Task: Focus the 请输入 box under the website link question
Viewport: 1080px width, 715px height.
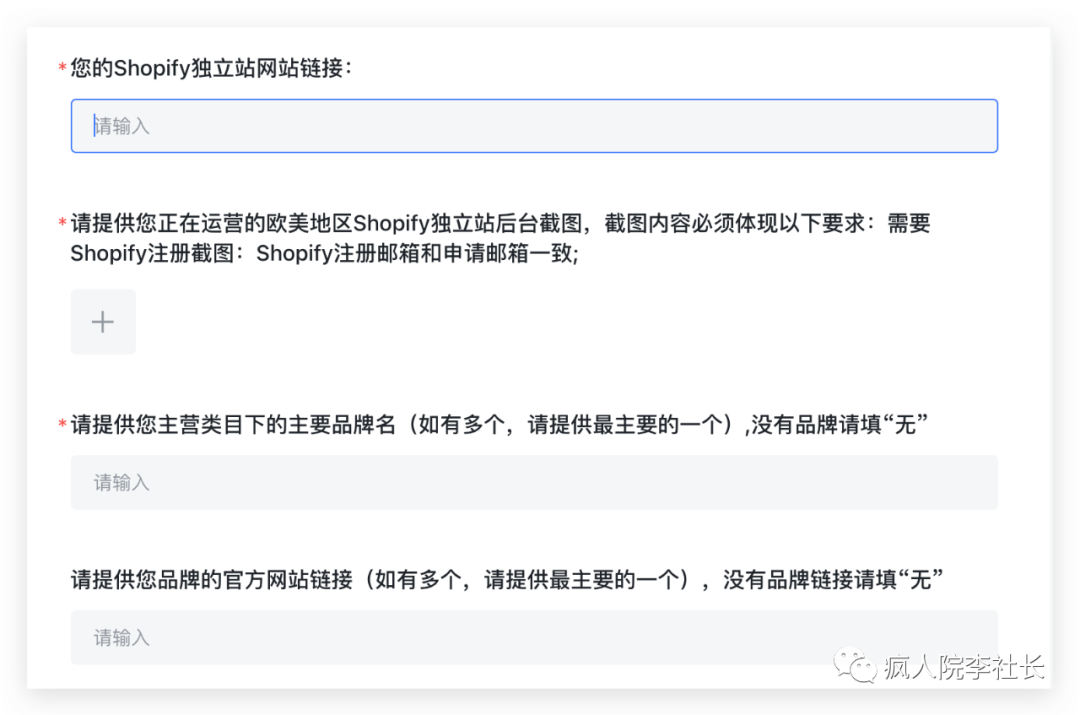Action: point(533,126)
